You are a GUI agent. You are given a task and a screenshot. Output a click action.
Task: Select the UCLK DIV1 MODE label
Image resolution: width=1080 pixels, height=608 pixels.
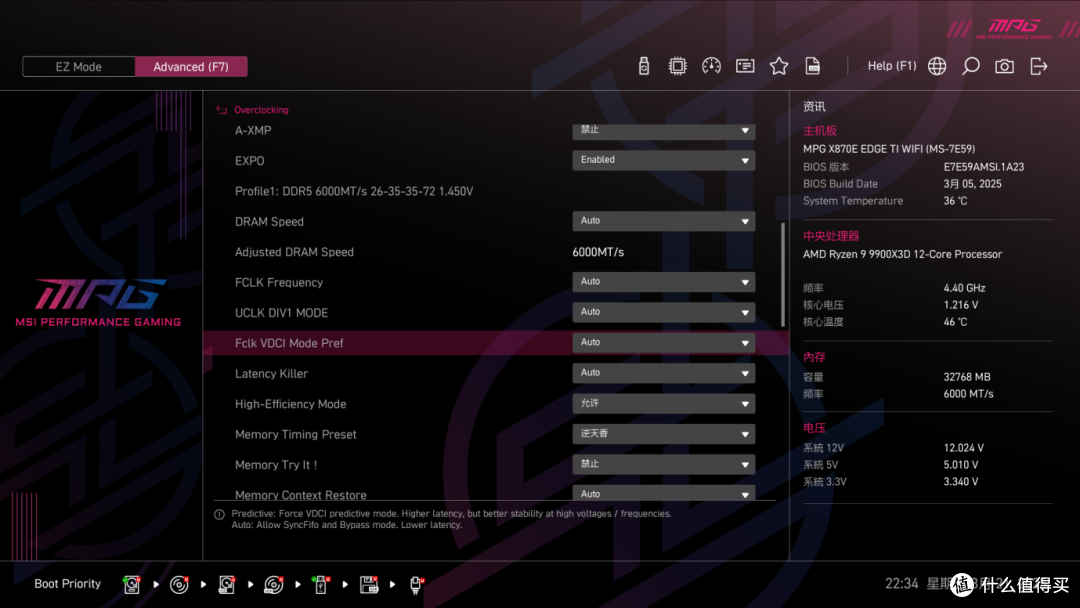pyautogui.click(x=281, y=313)
